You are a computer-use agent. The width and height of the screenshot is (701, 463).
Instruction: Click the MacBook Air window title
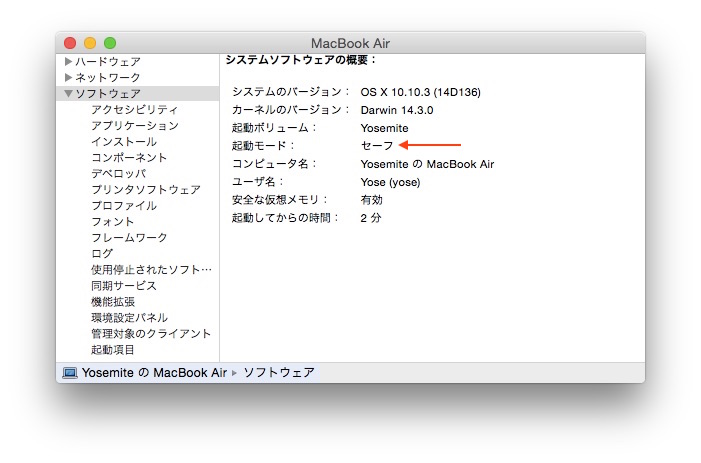point(350,43)
